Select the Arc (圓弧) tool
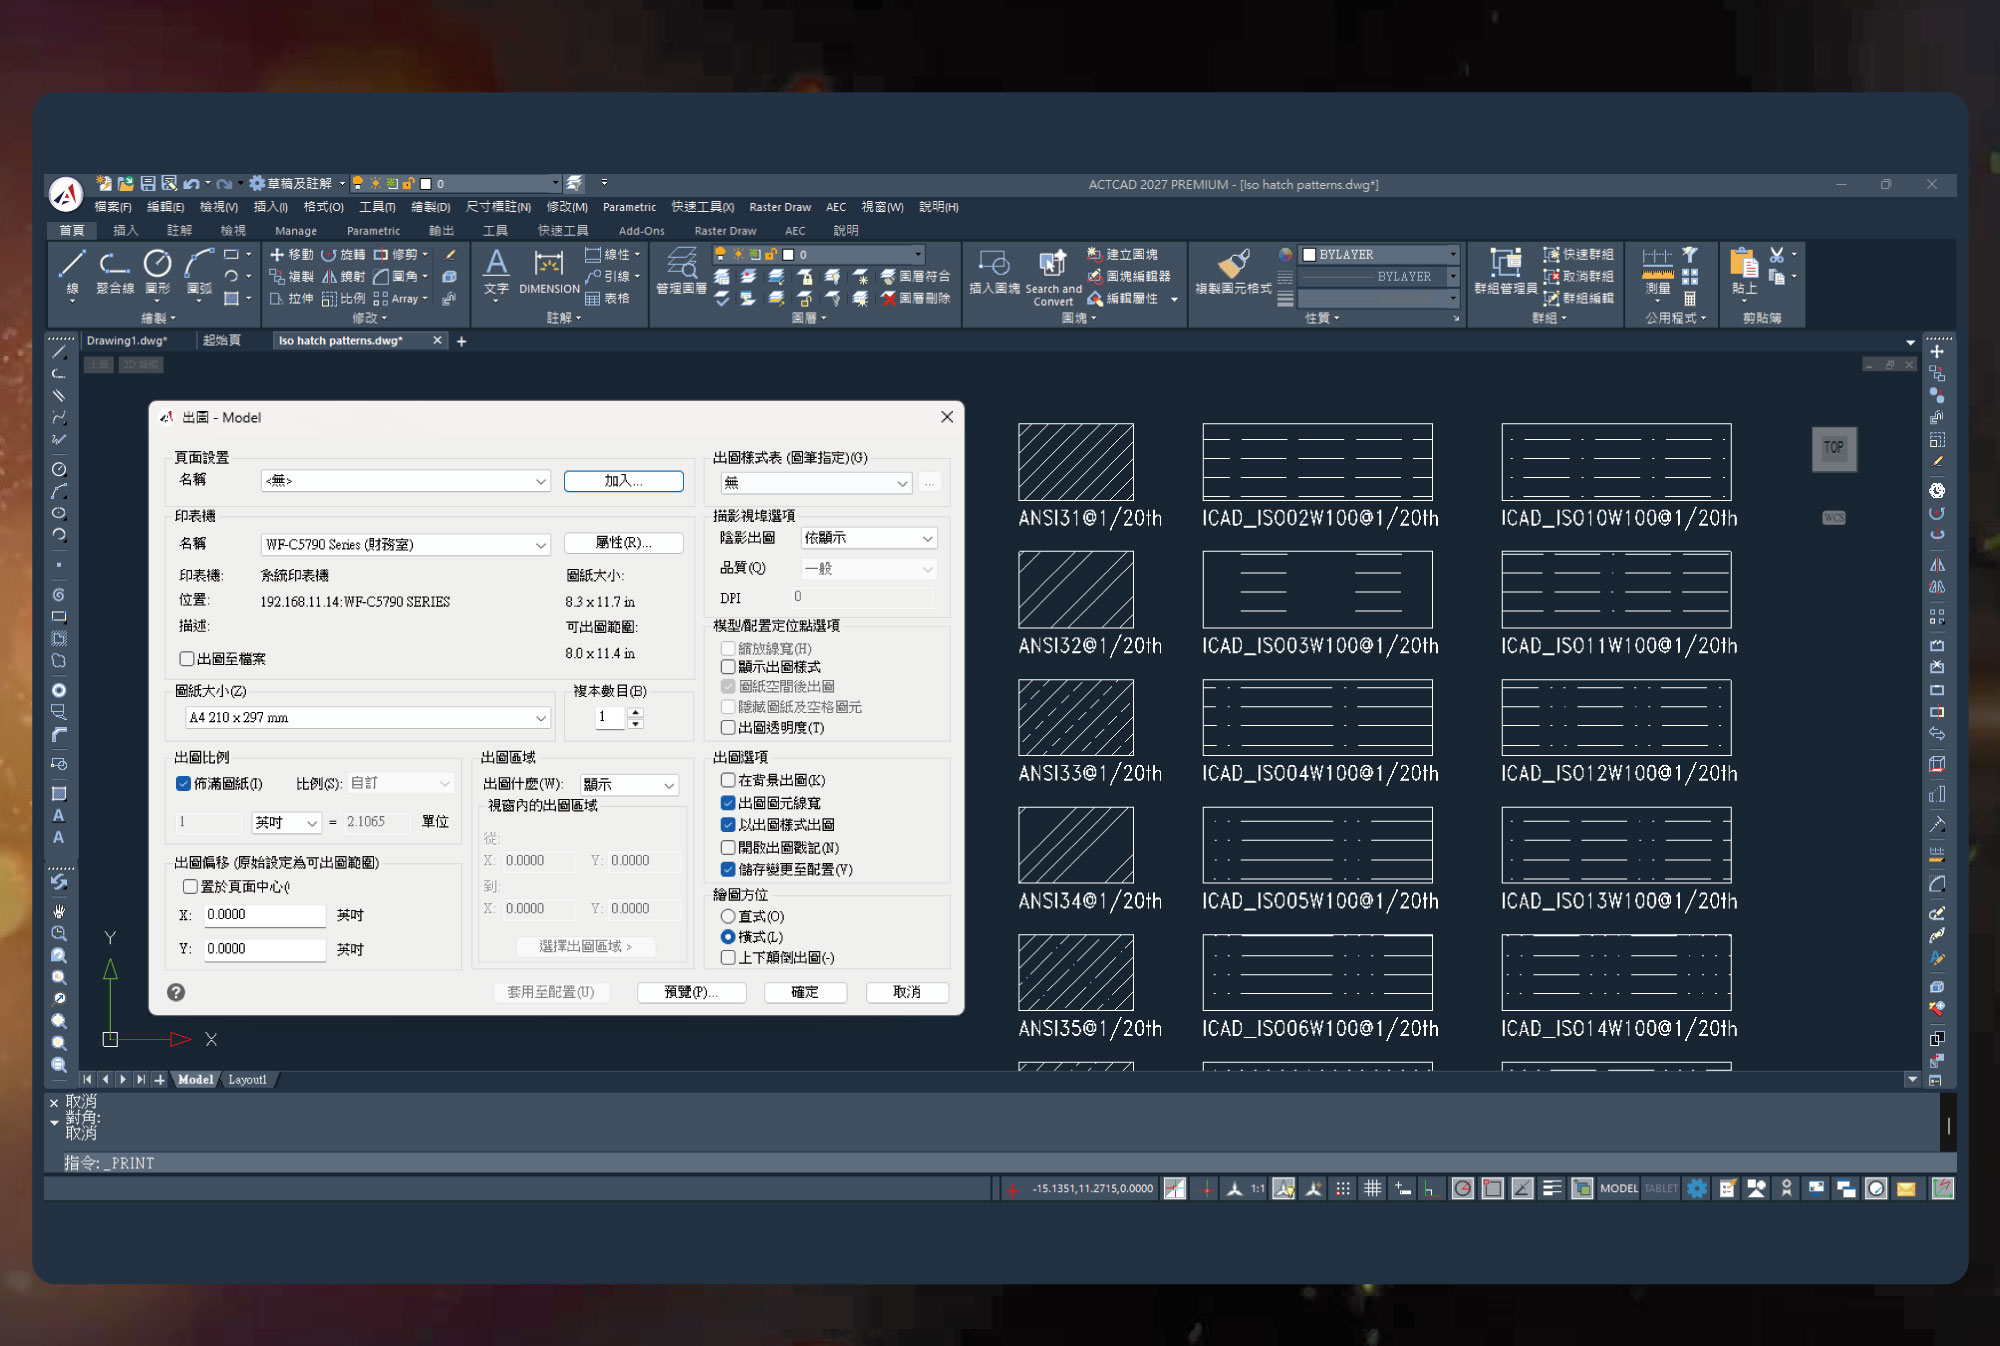 coord(199,272)
